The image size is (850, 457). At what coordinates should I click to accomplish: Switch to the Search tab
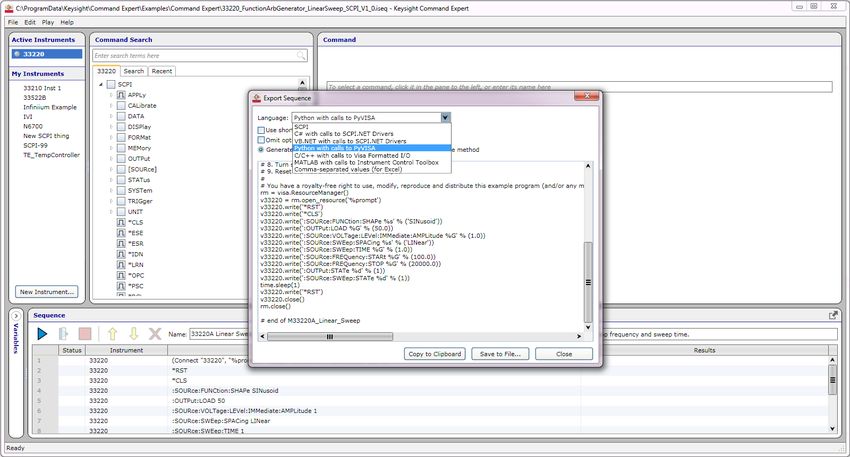tap(133, 71)
